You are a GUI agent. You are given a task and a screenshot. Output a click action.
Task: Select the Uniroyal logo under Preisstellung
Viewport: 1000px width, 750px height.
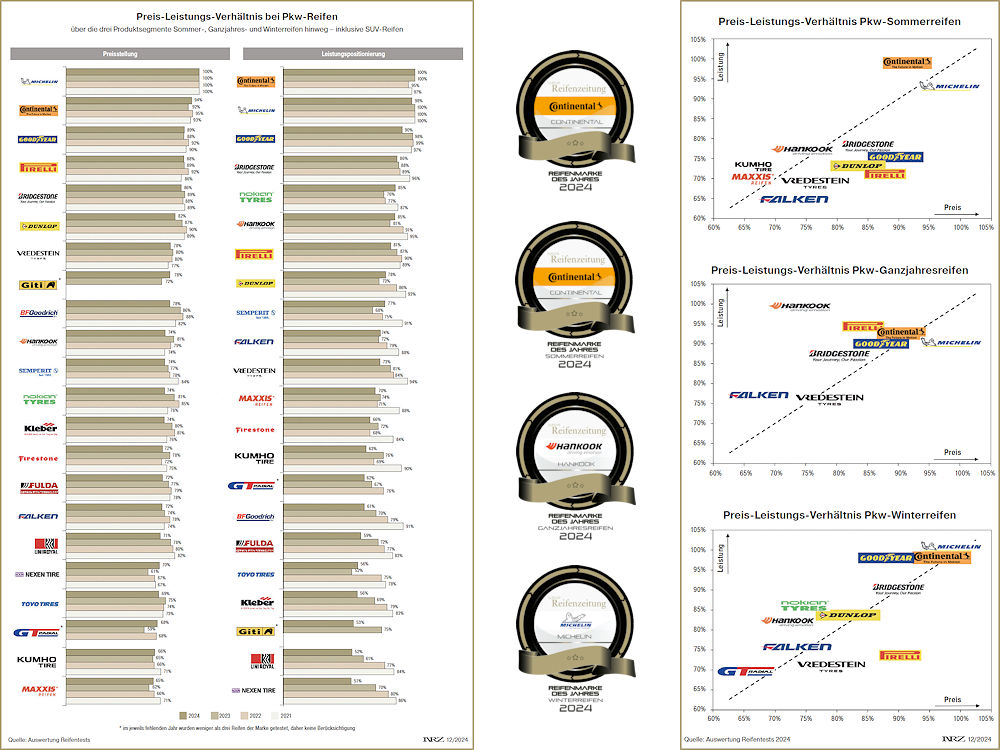[46, 545]
